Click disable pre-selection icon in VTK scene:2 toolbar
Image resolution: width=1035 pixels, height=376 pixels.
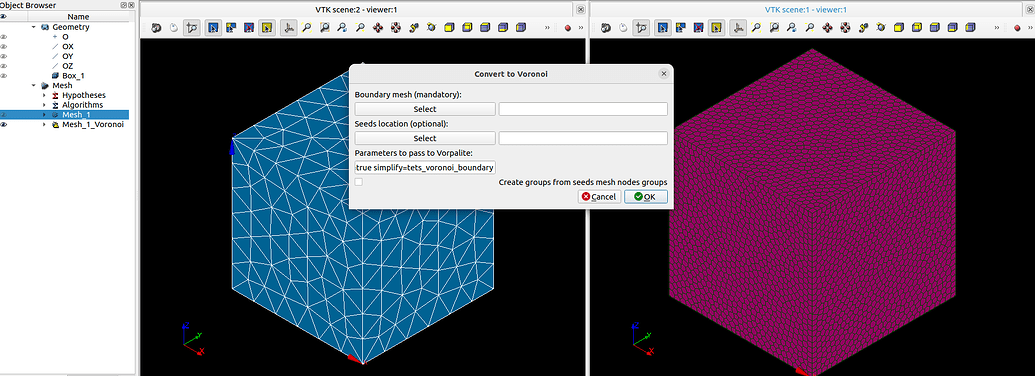click(249, 28)
